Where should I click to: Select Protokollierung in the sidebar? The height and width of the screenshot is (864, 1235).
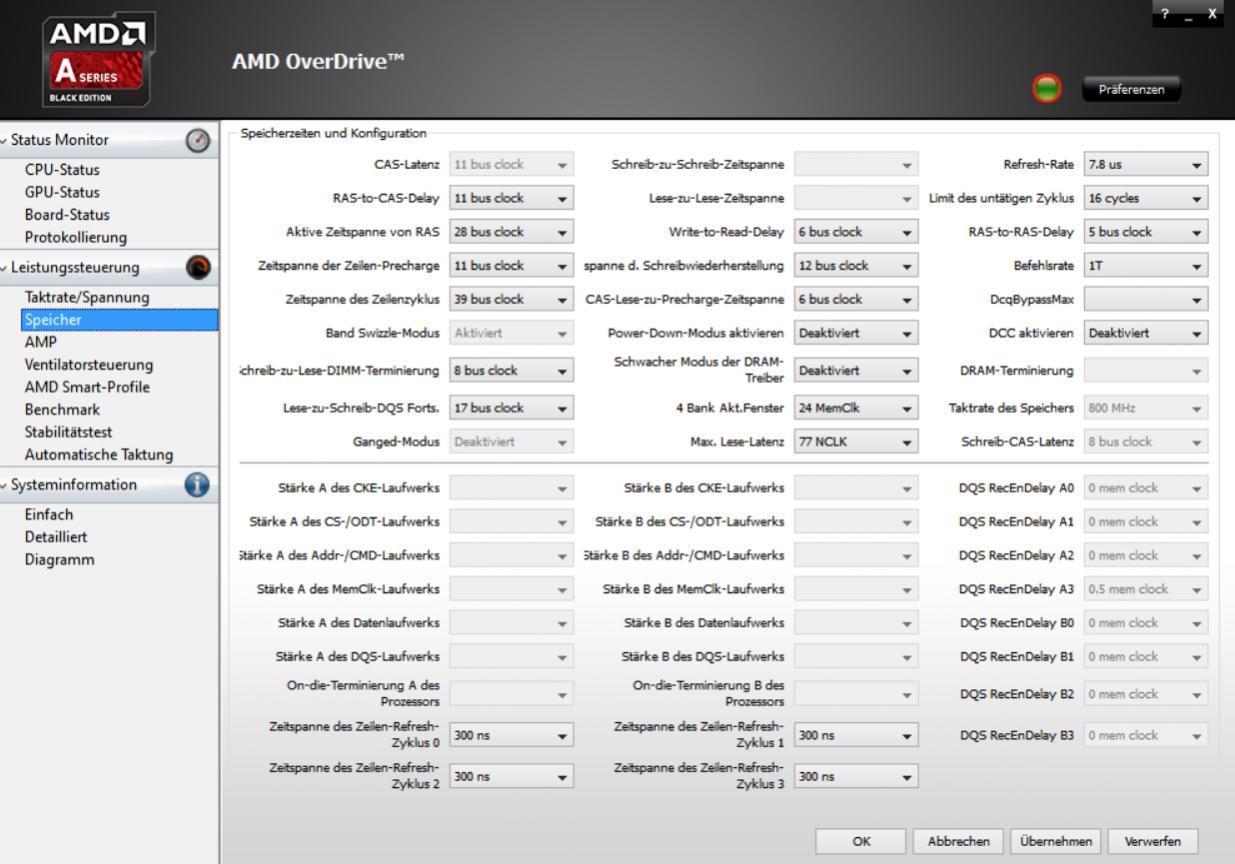[x=76, y=237]
